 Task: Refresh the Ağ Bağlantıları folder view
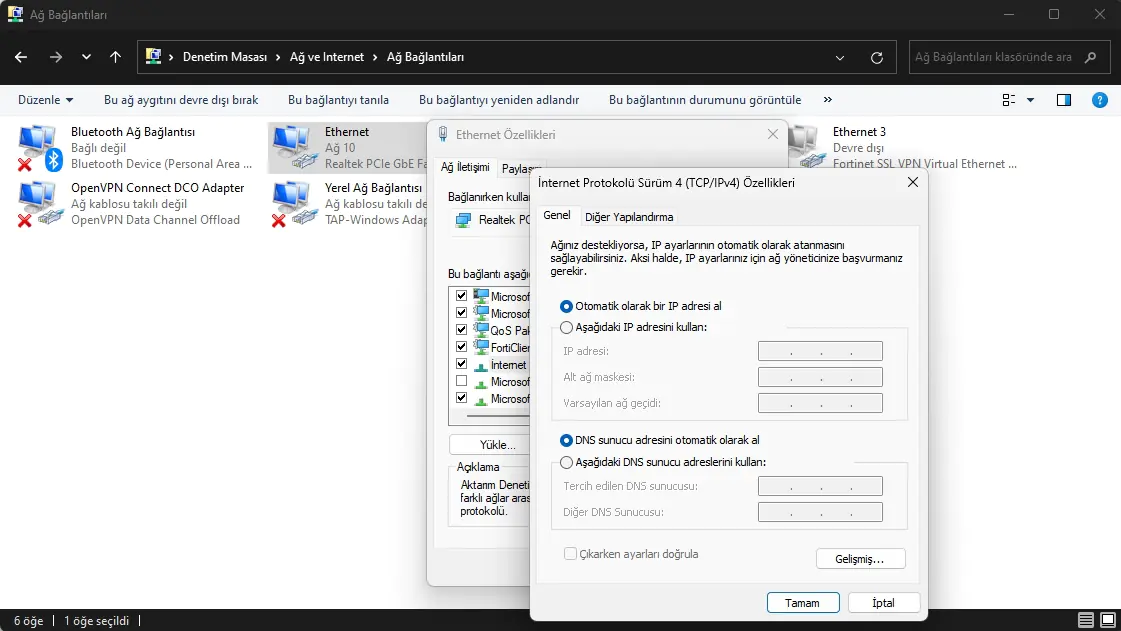click(878, 57)
